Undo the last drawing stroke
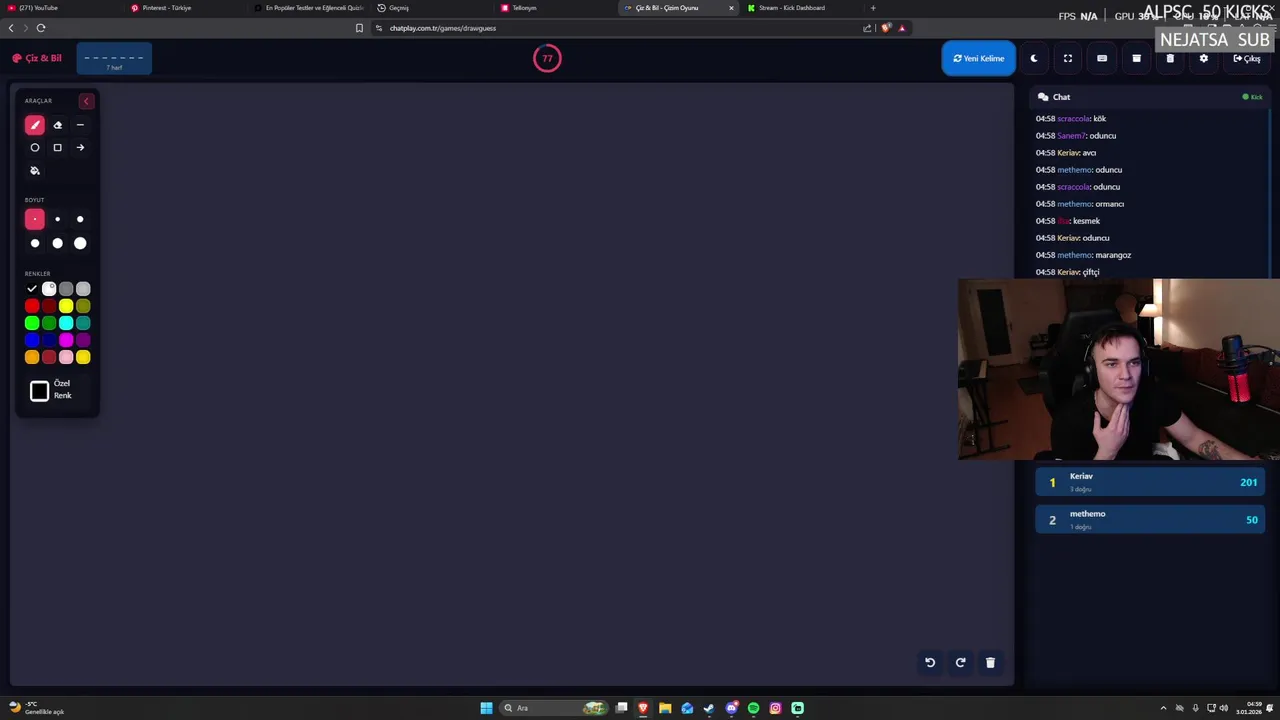 (930, 662)
